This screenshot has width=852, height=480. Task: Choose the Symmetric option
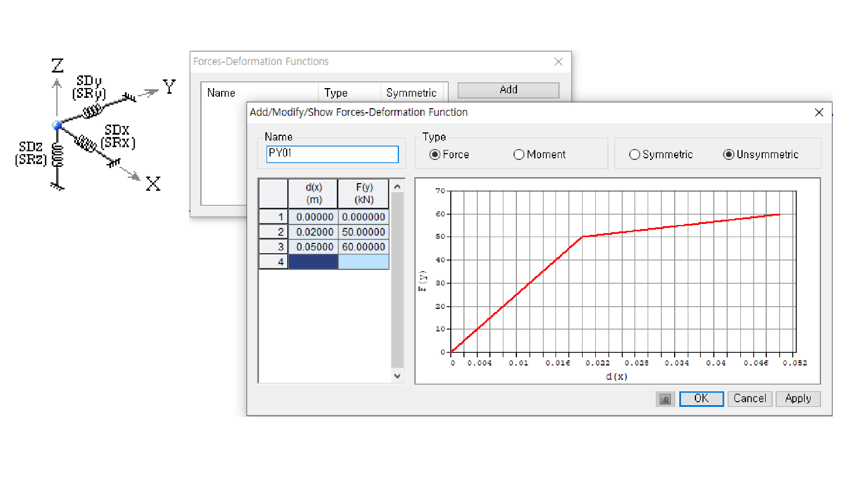pos(634,155)
